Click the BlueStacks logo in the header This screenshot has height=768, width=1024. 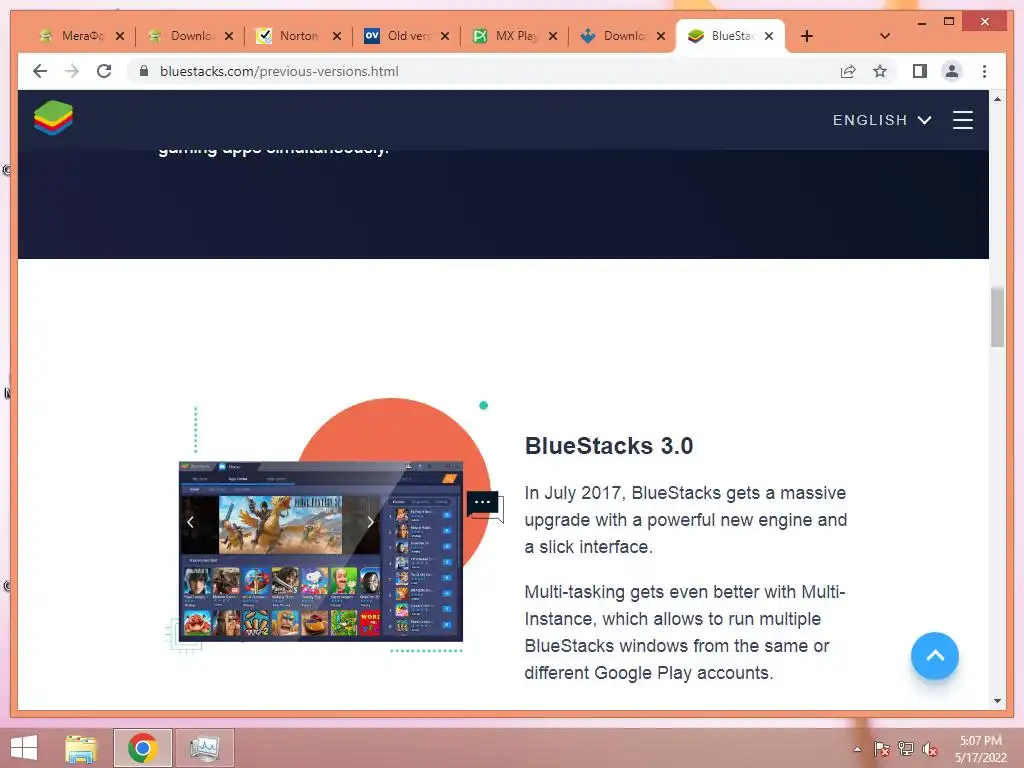point(54,118)
